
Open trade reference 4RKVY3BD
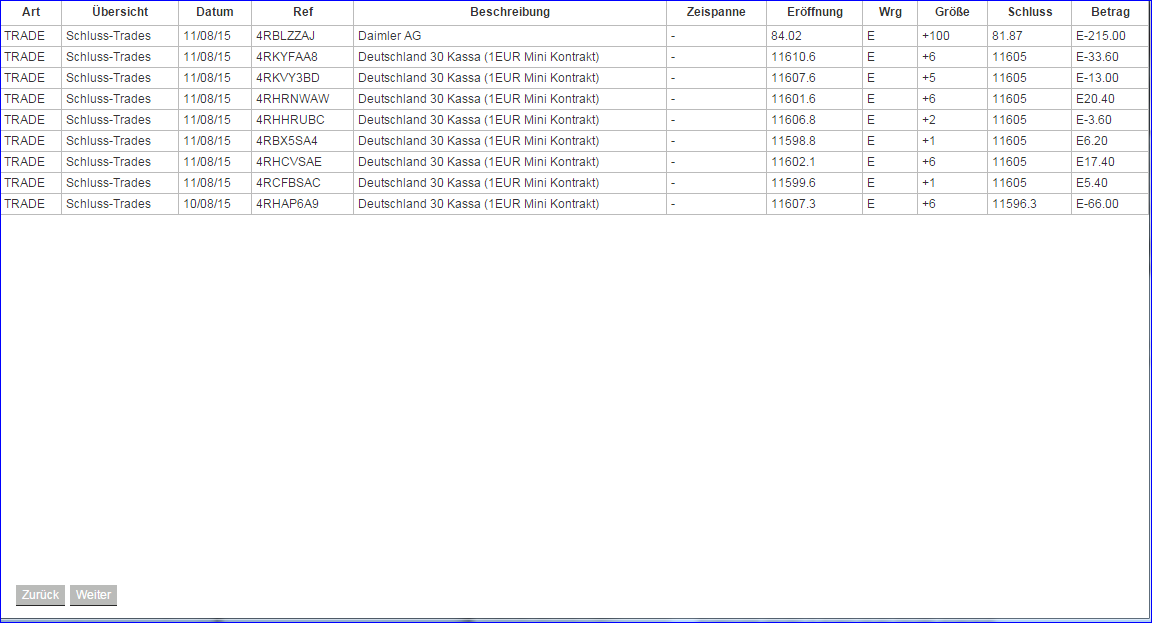pyautogui.click(x=289, y=77)
